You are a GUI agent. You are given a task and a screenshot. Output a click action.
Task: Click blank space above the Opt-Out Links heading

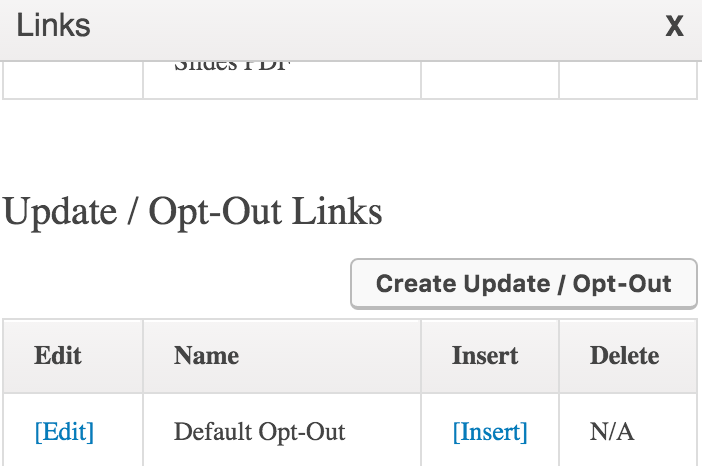coord(351,143)
